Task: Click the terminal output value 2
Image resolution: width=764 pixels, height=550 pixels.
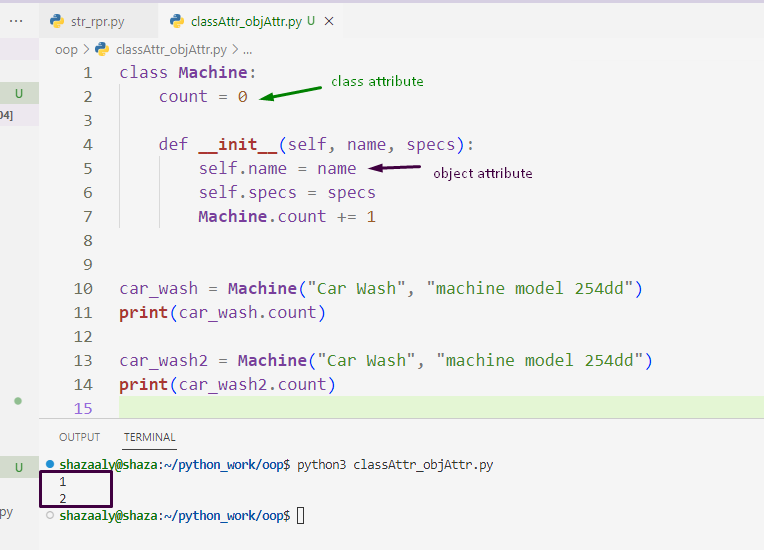Action: tap(62, 498)
